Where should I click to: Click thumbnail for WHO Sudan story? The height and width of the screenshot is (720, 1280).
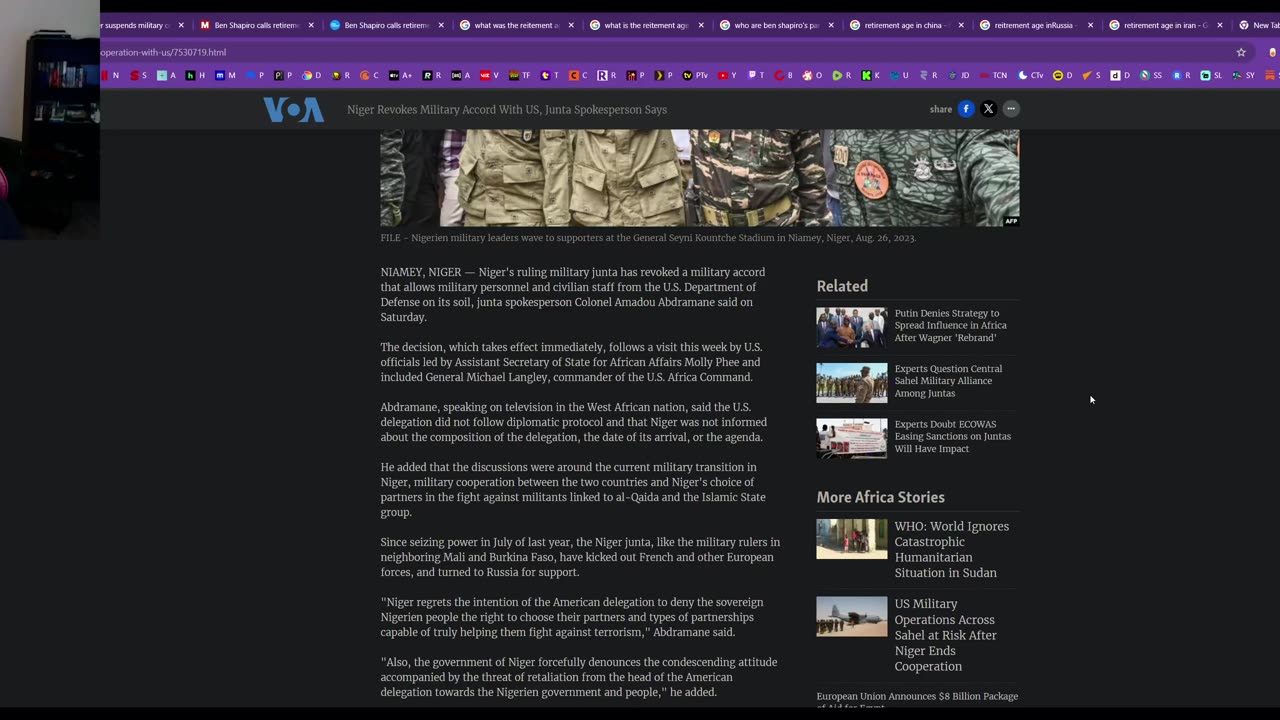click(851, 539)
